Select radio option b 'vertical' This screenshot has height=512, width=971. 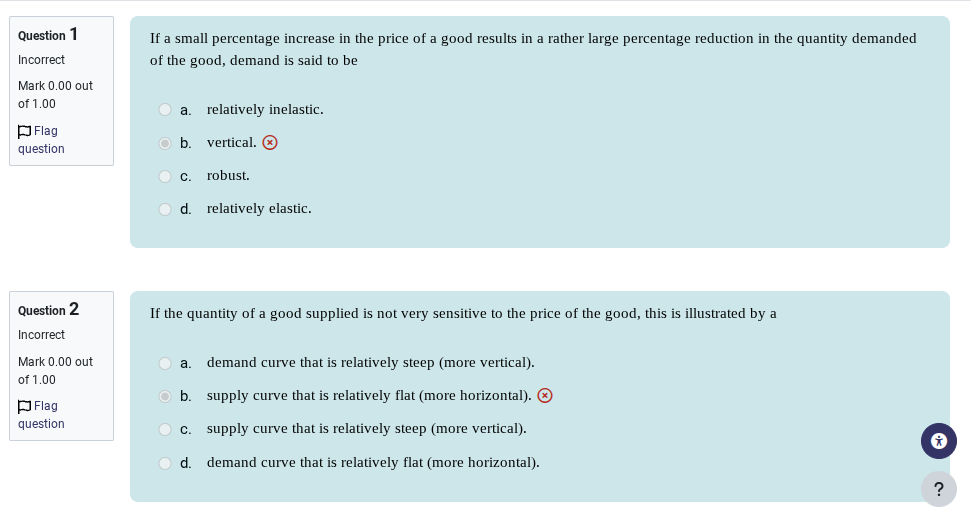coord(165,143)
